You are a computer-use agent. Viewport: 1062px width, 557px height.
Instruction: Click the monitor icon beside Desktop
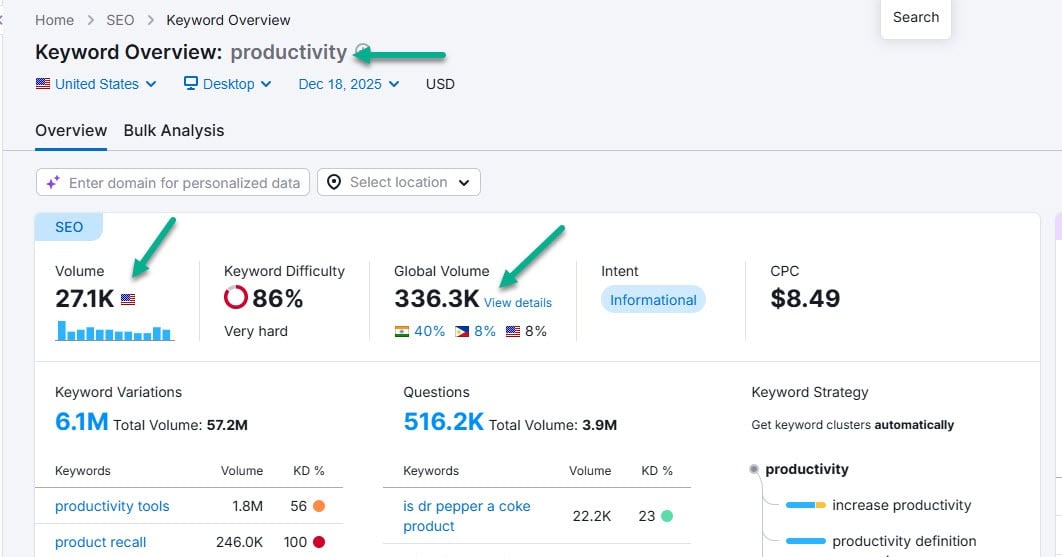coord(191,83)
